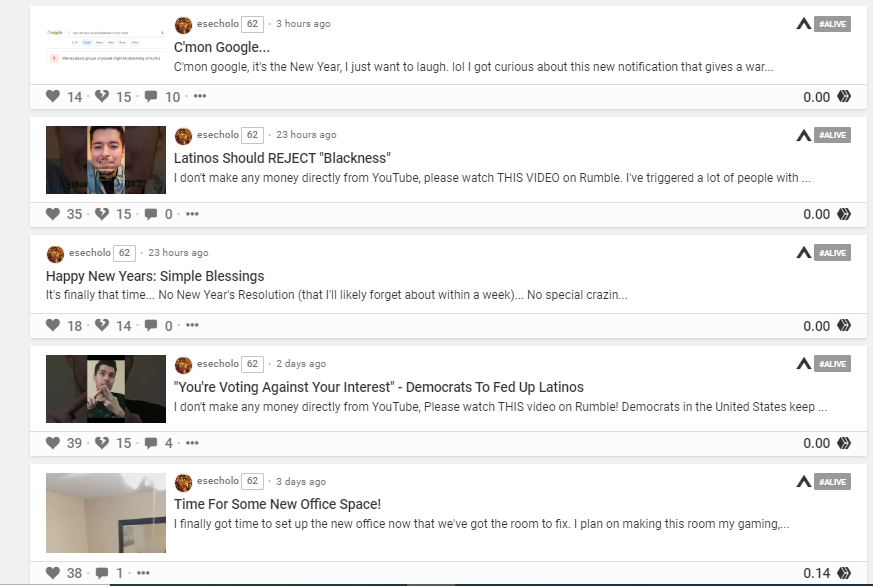Open esecholo username on "C'mon Google..." post
Screen dimensions: 873x586
tap(218, 24)
